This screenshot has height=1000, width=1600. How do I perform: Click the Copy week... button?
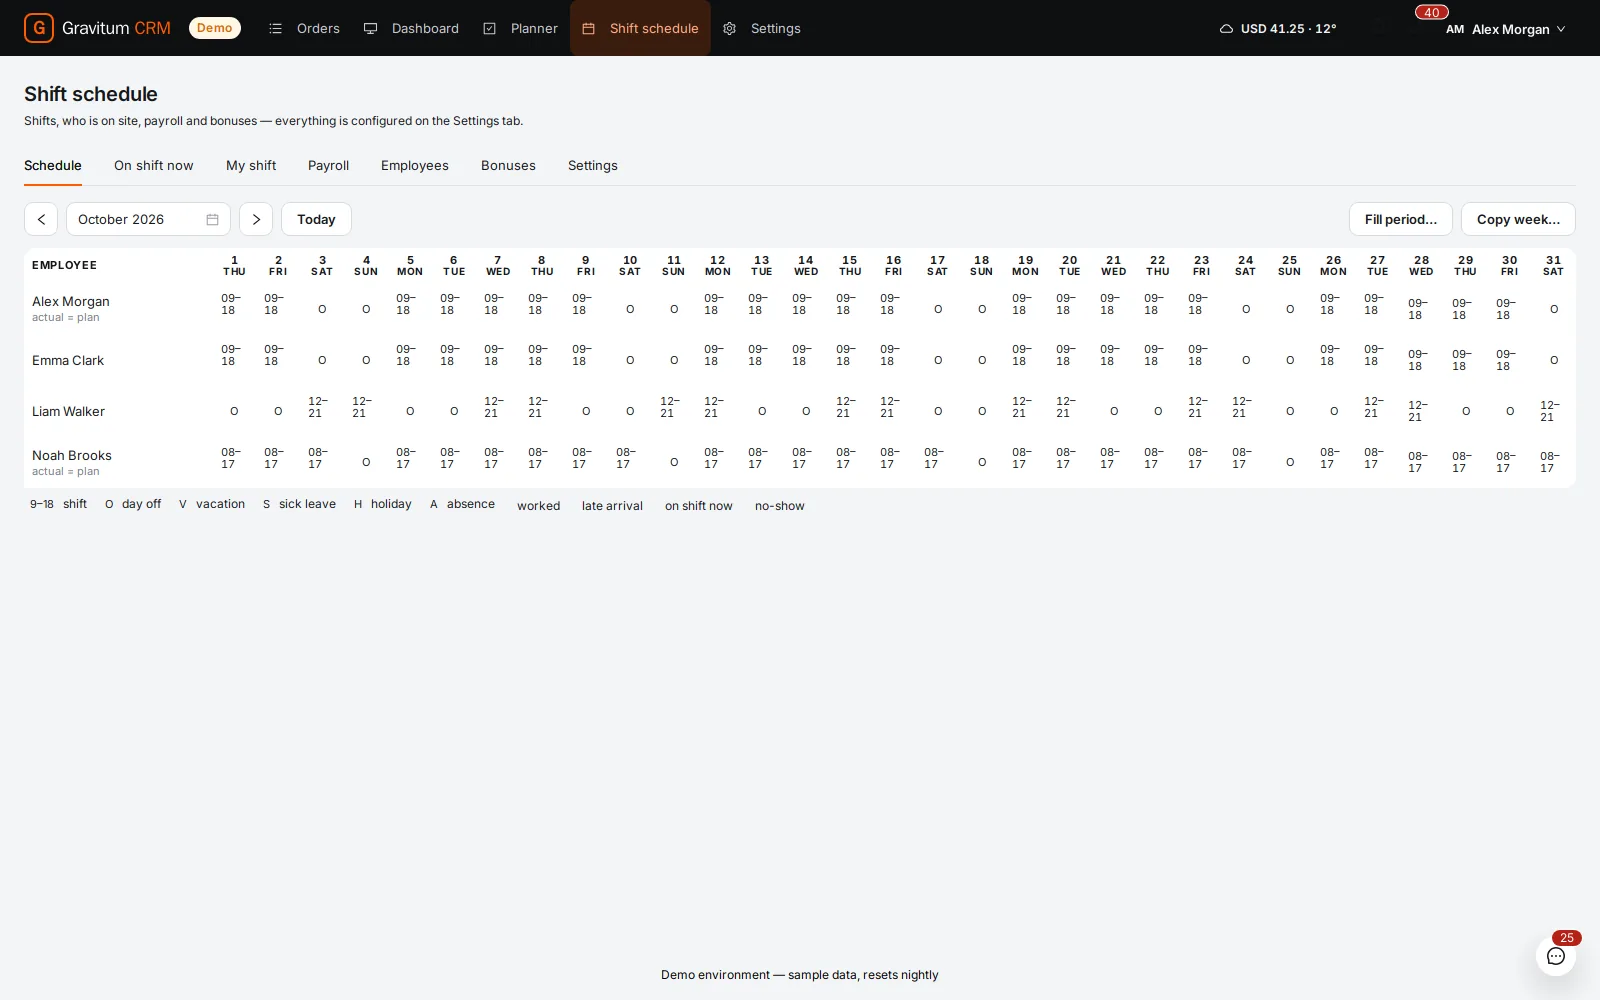1518,219
